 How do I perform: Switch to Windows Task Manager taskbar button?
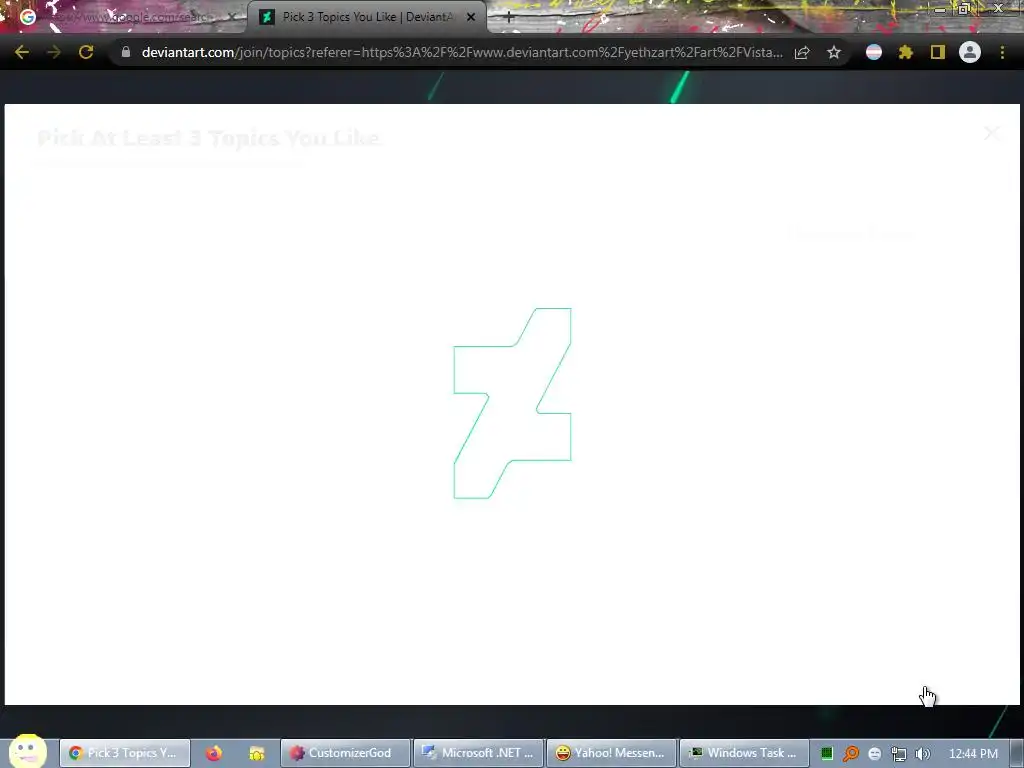744,753
